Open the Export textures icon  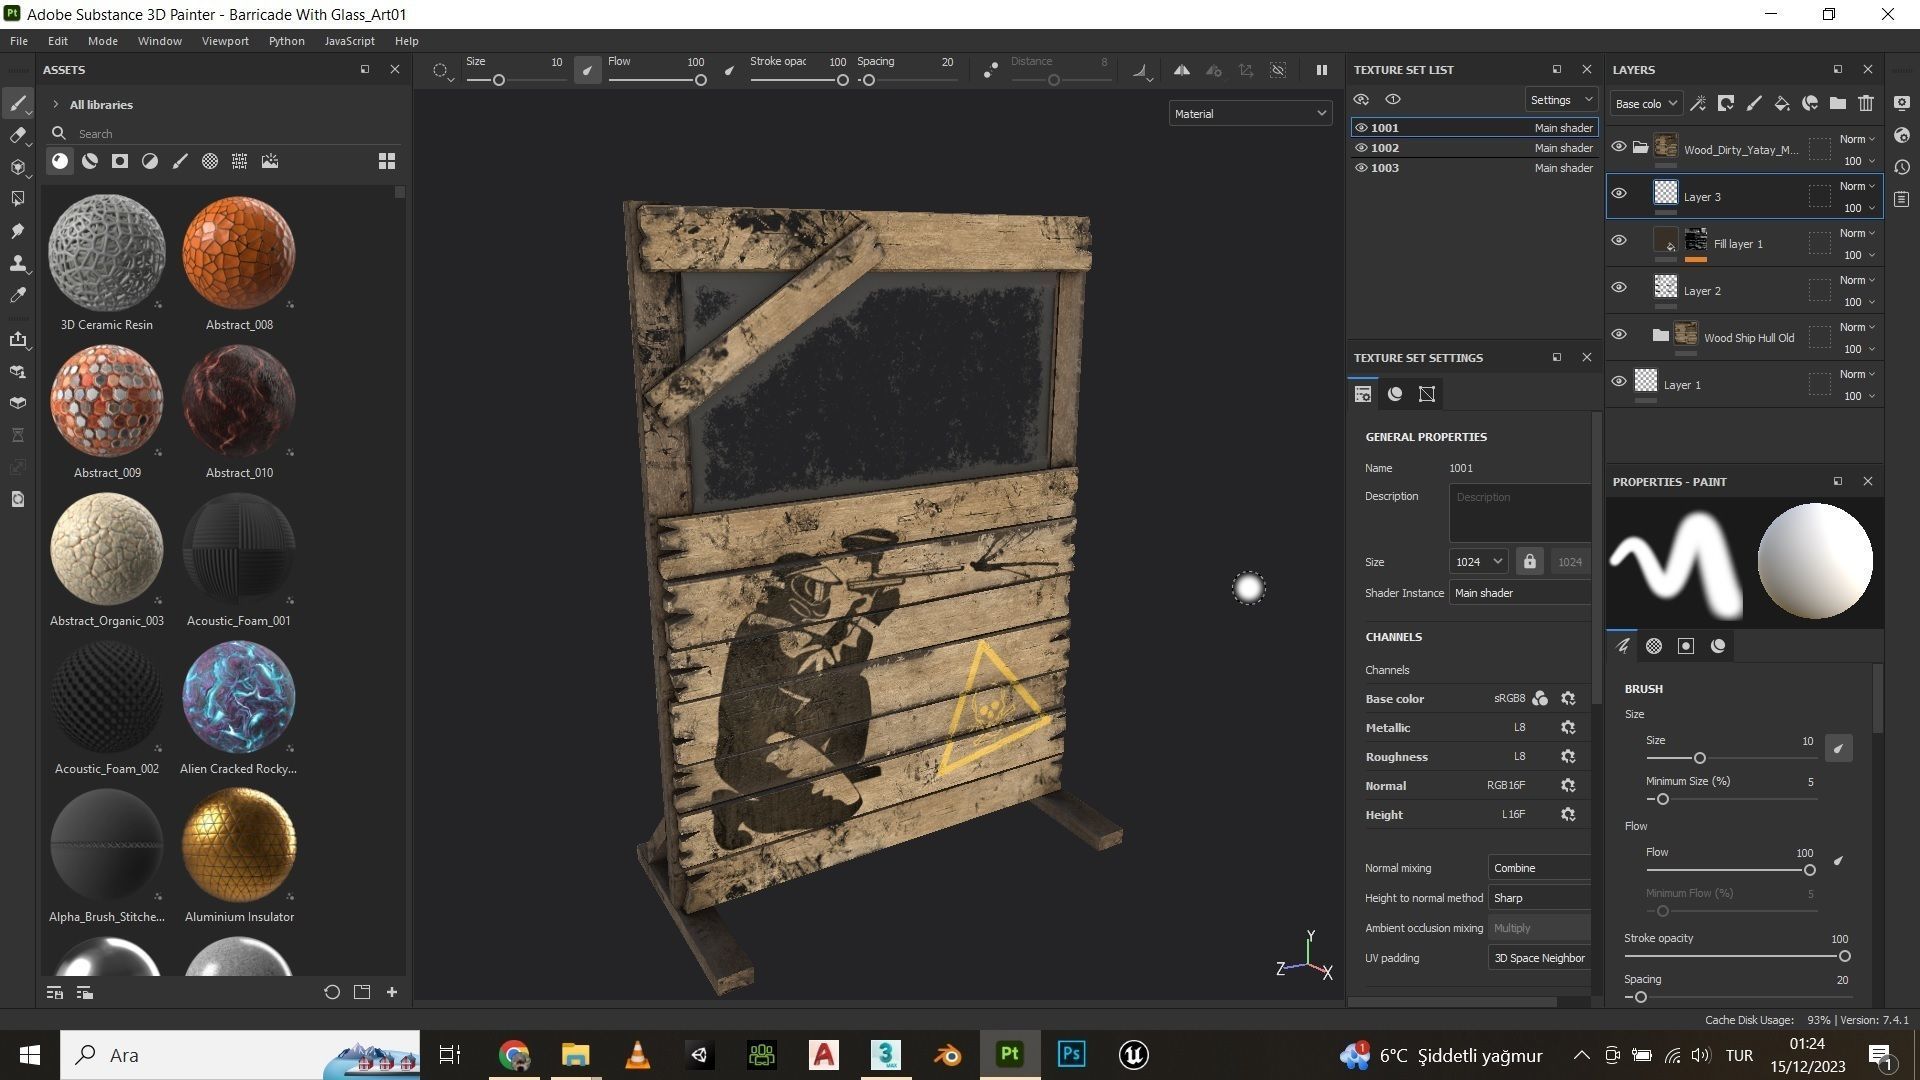tap(18, 339)
